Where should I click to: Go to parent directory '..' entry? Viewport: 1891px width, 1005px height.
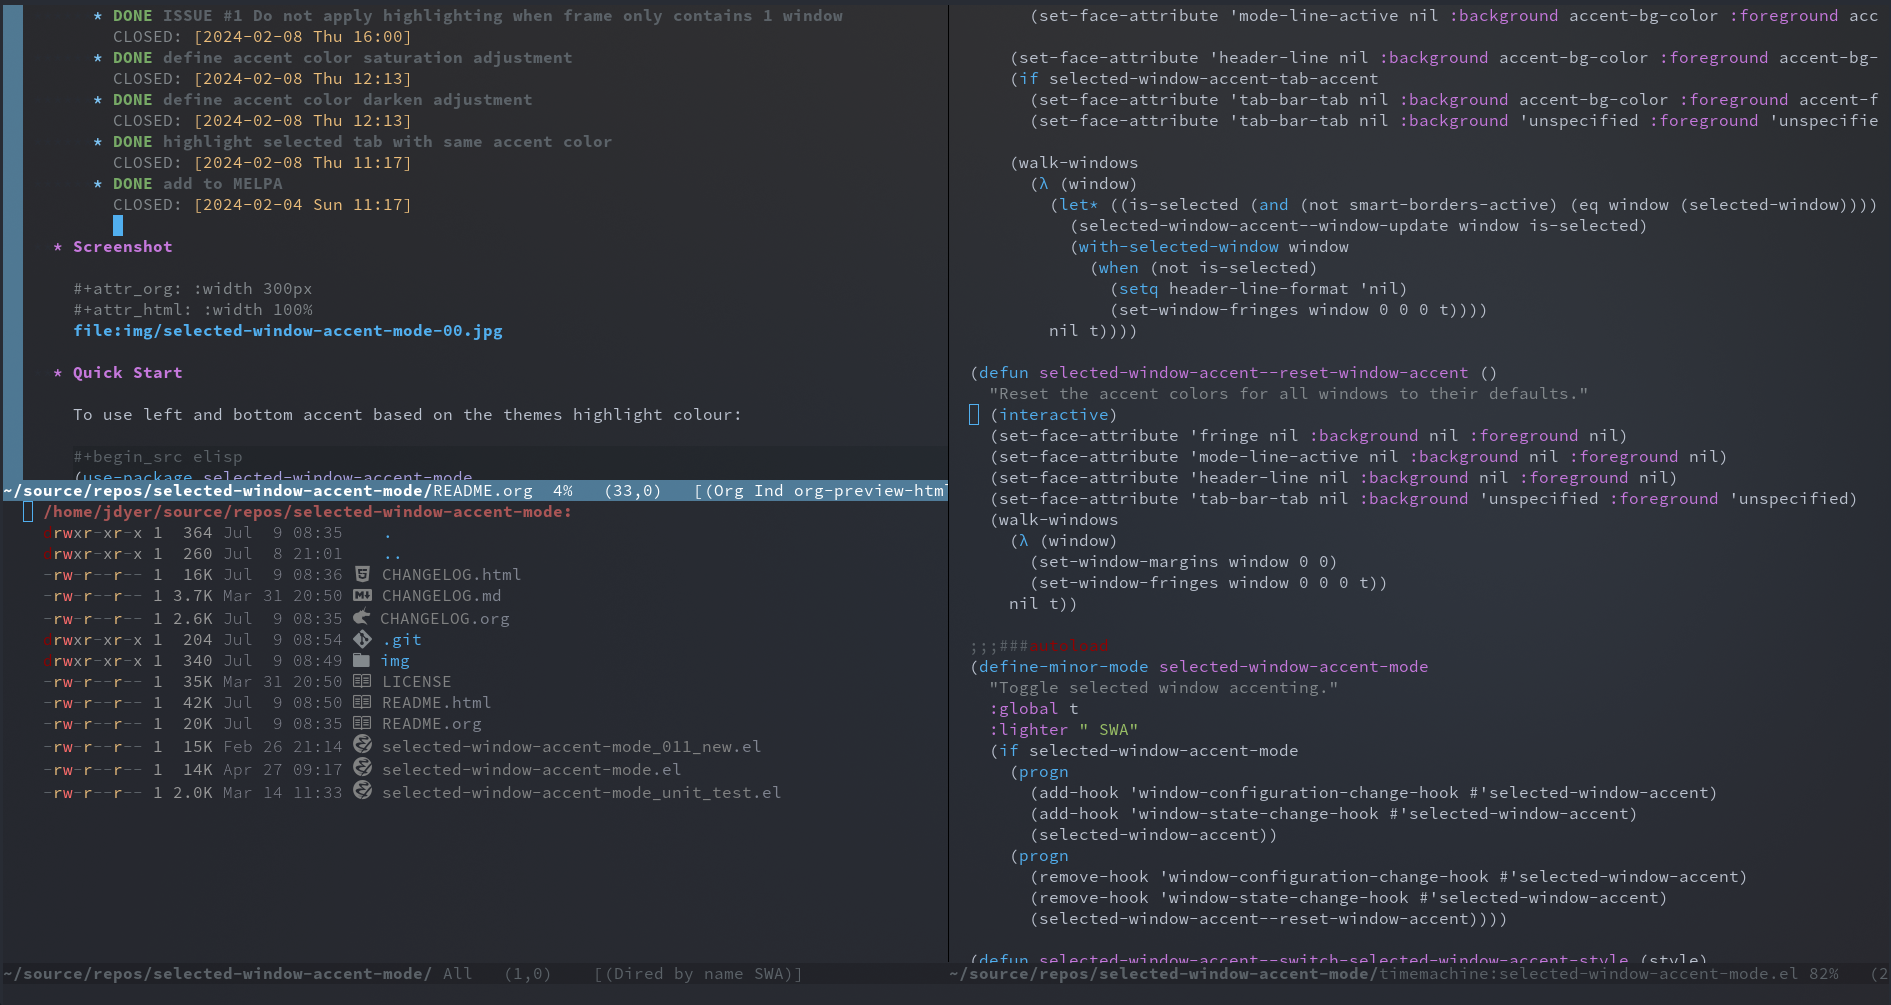(x=392, y=554)
